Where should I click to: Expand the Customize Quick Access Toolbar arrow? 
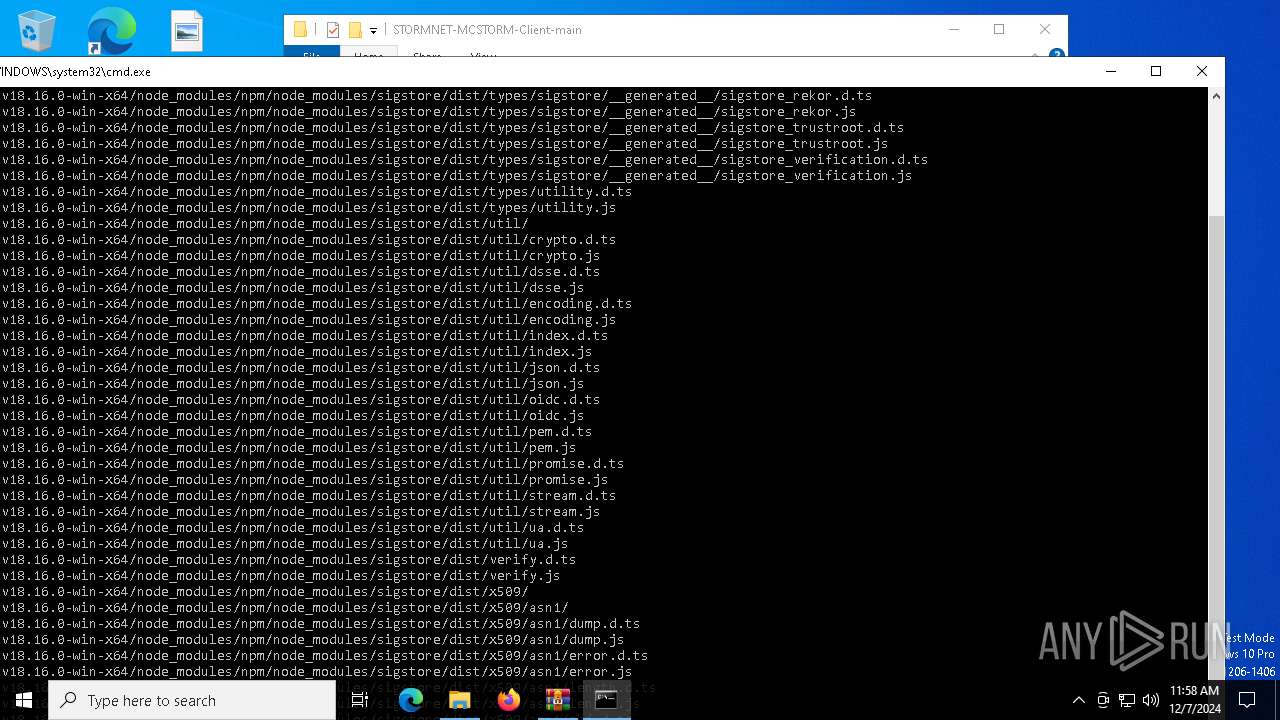373,31
